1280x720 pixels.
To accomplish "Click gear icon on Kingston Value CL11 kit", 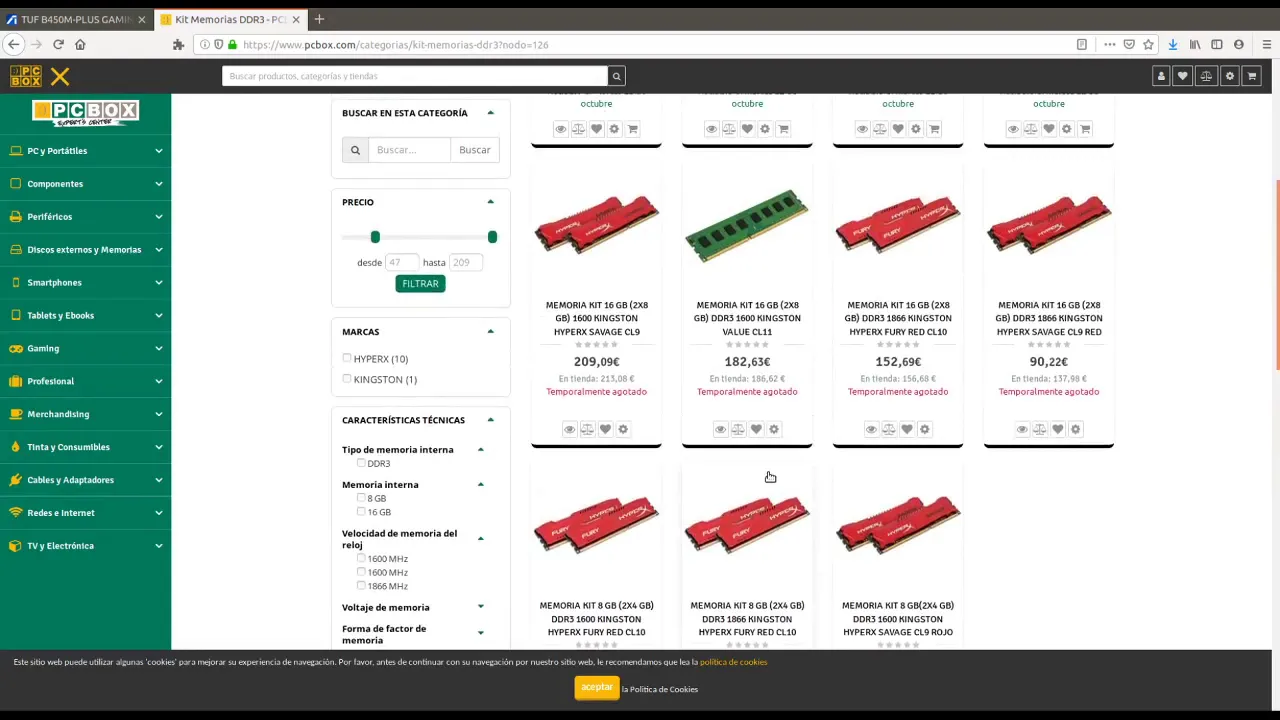I will [x=774, y=429].
